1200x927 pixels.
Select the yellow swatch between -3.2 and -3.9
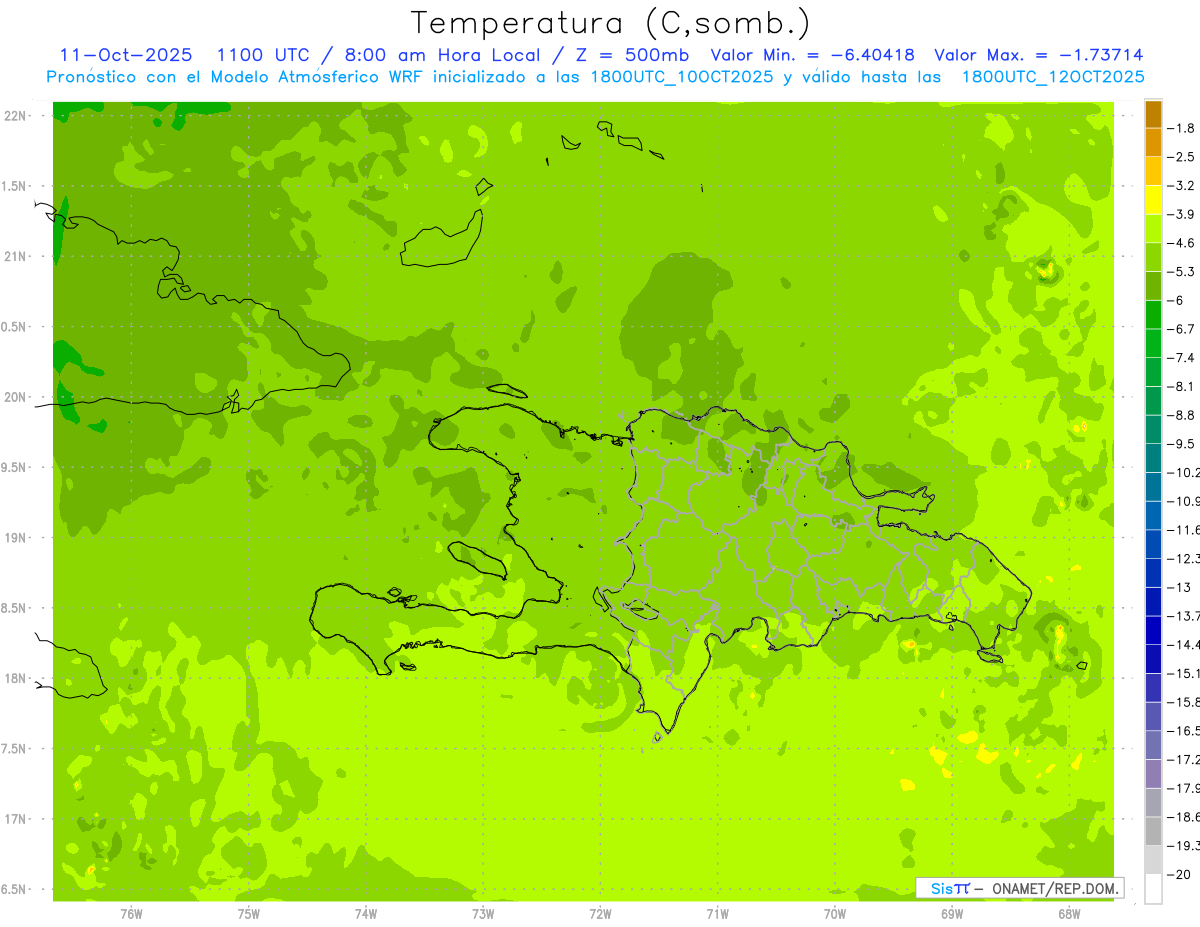pos(1153,200)
